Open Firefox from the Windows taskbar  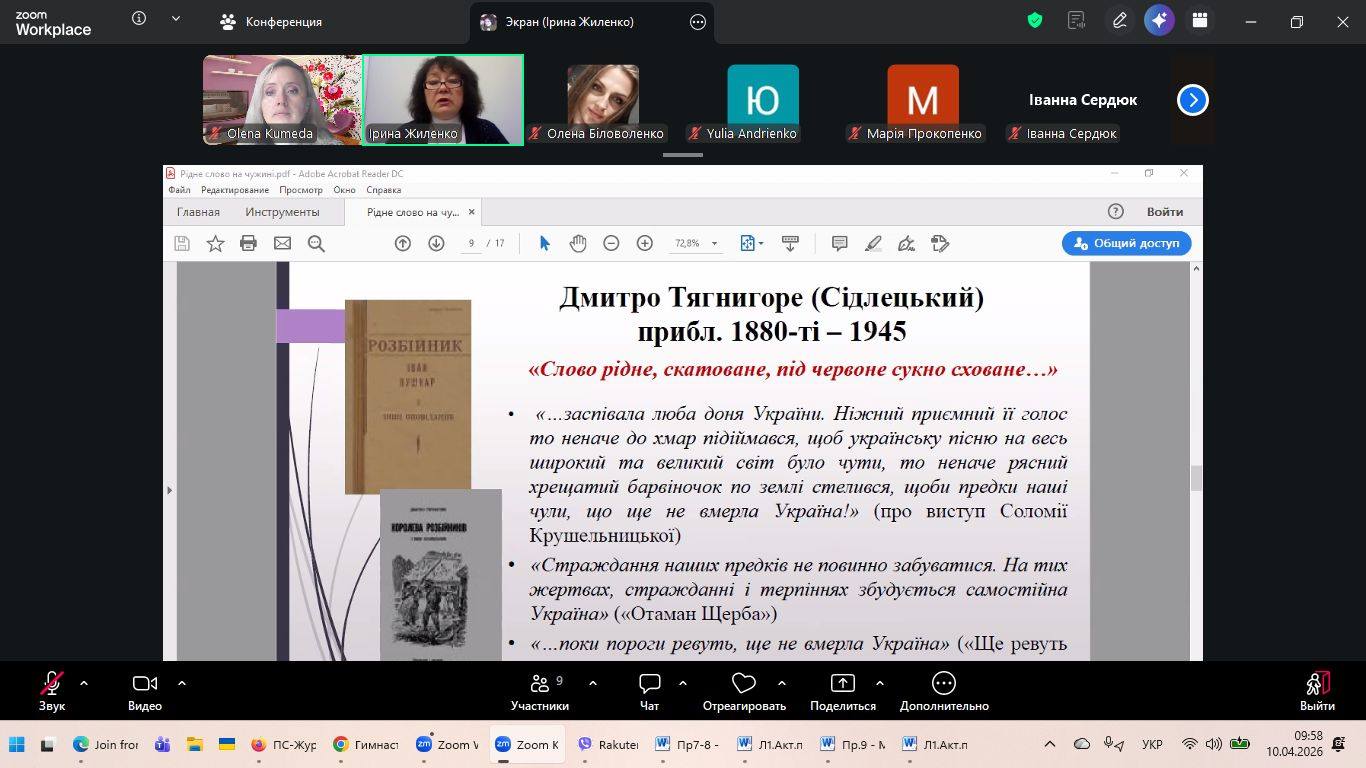coord(258,744)
